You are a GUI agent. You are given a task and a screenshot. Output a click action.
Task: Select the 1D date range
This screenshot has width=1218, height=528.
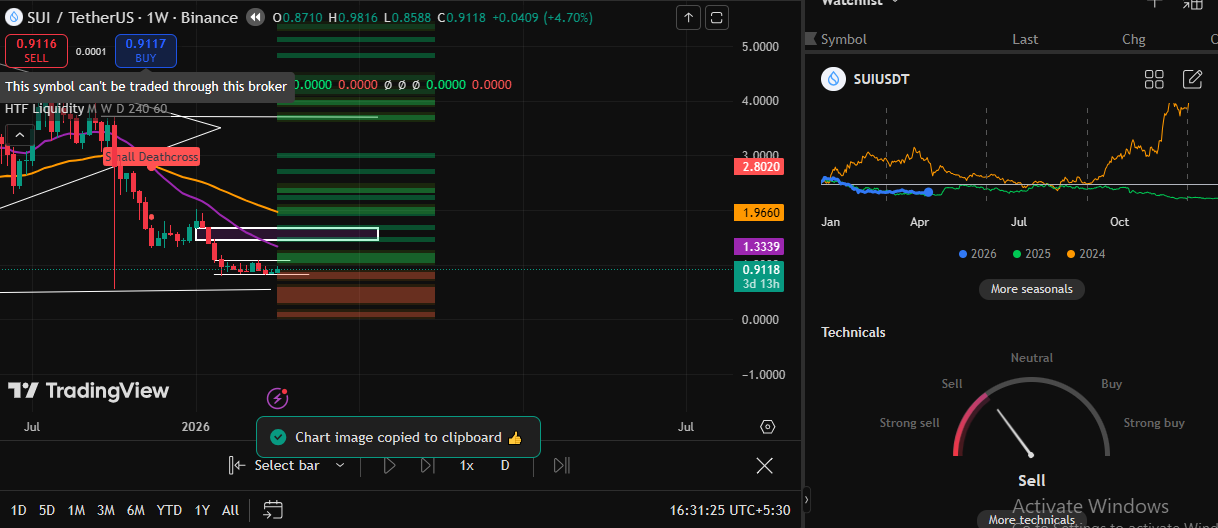[19, 510]
